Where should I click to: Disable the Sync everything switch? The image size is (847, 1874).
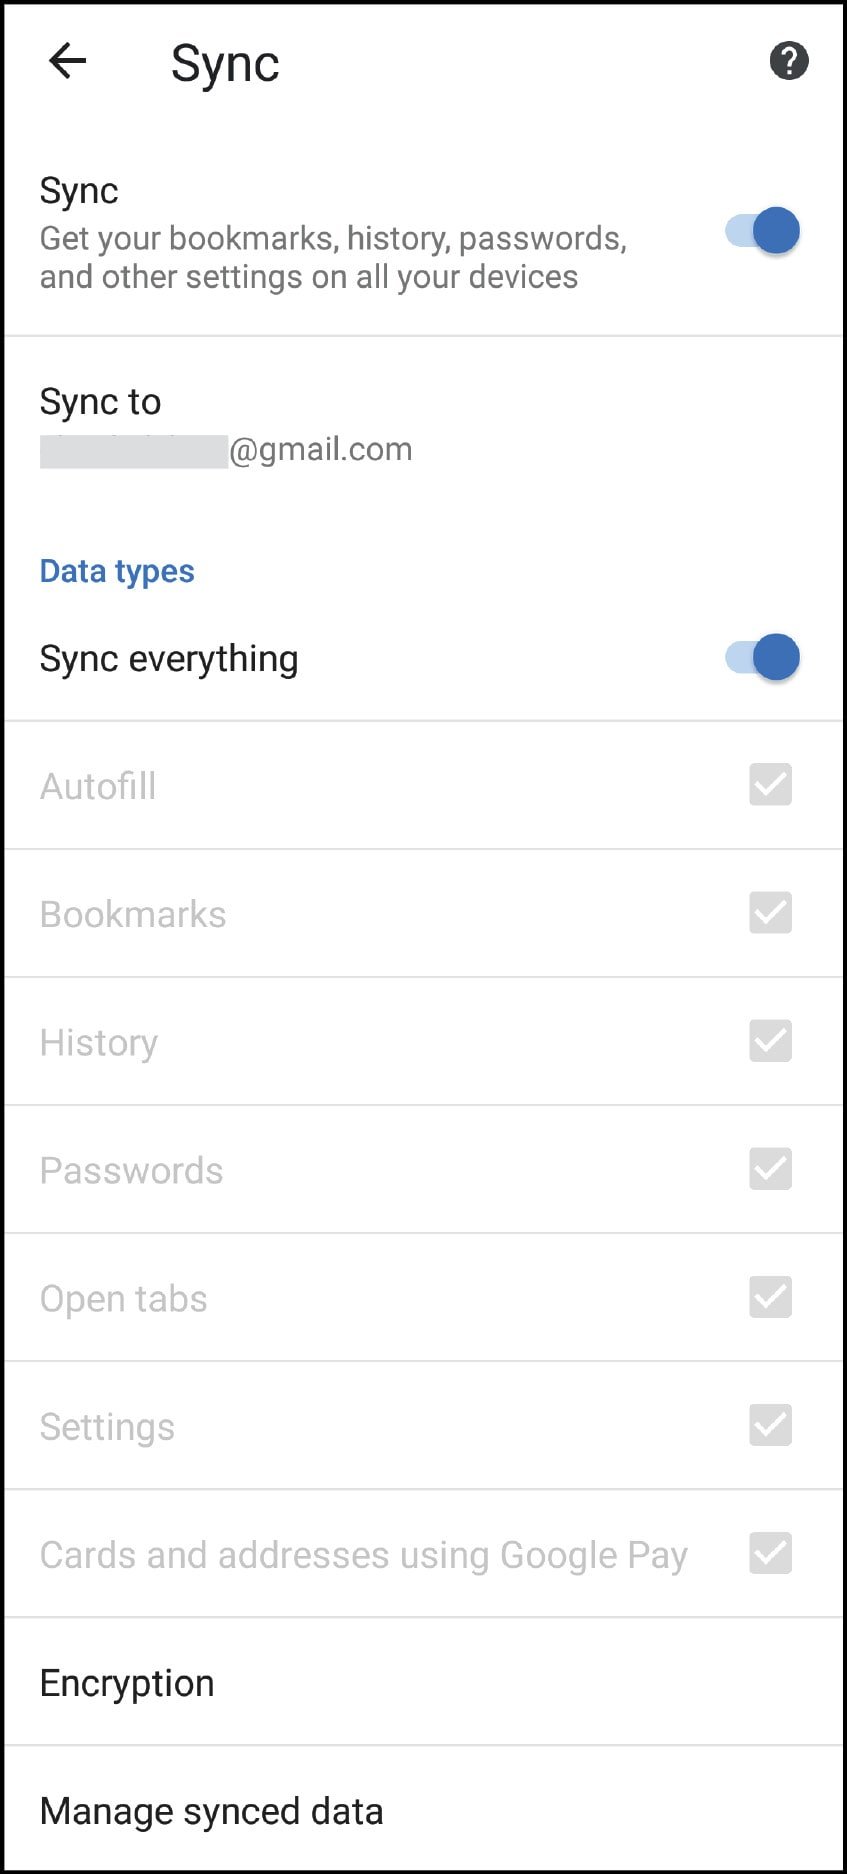click(x=763, y=658)
